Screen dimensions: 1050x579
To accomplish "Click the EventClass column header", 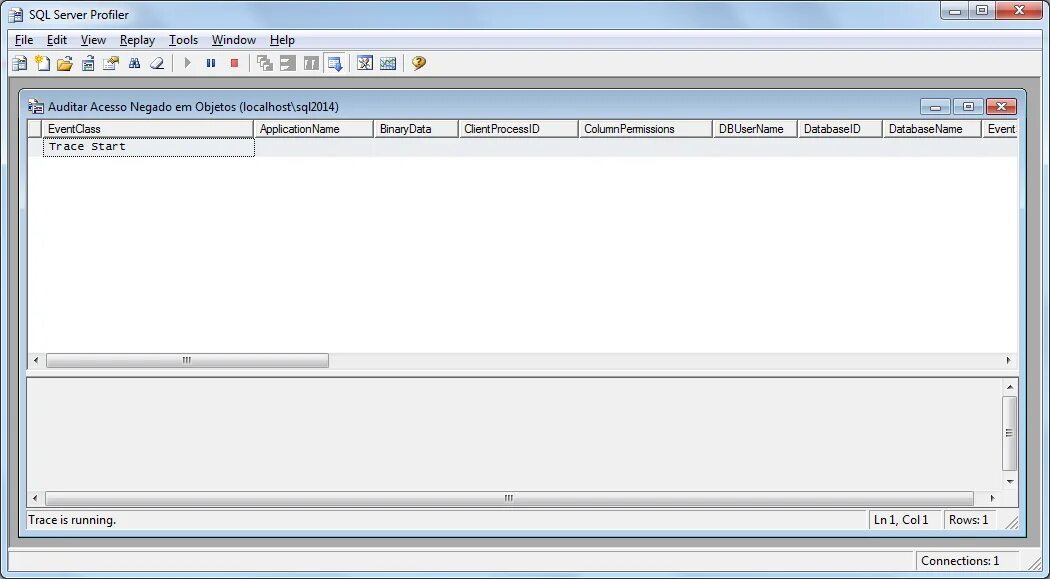I will [x=148, y=129].
